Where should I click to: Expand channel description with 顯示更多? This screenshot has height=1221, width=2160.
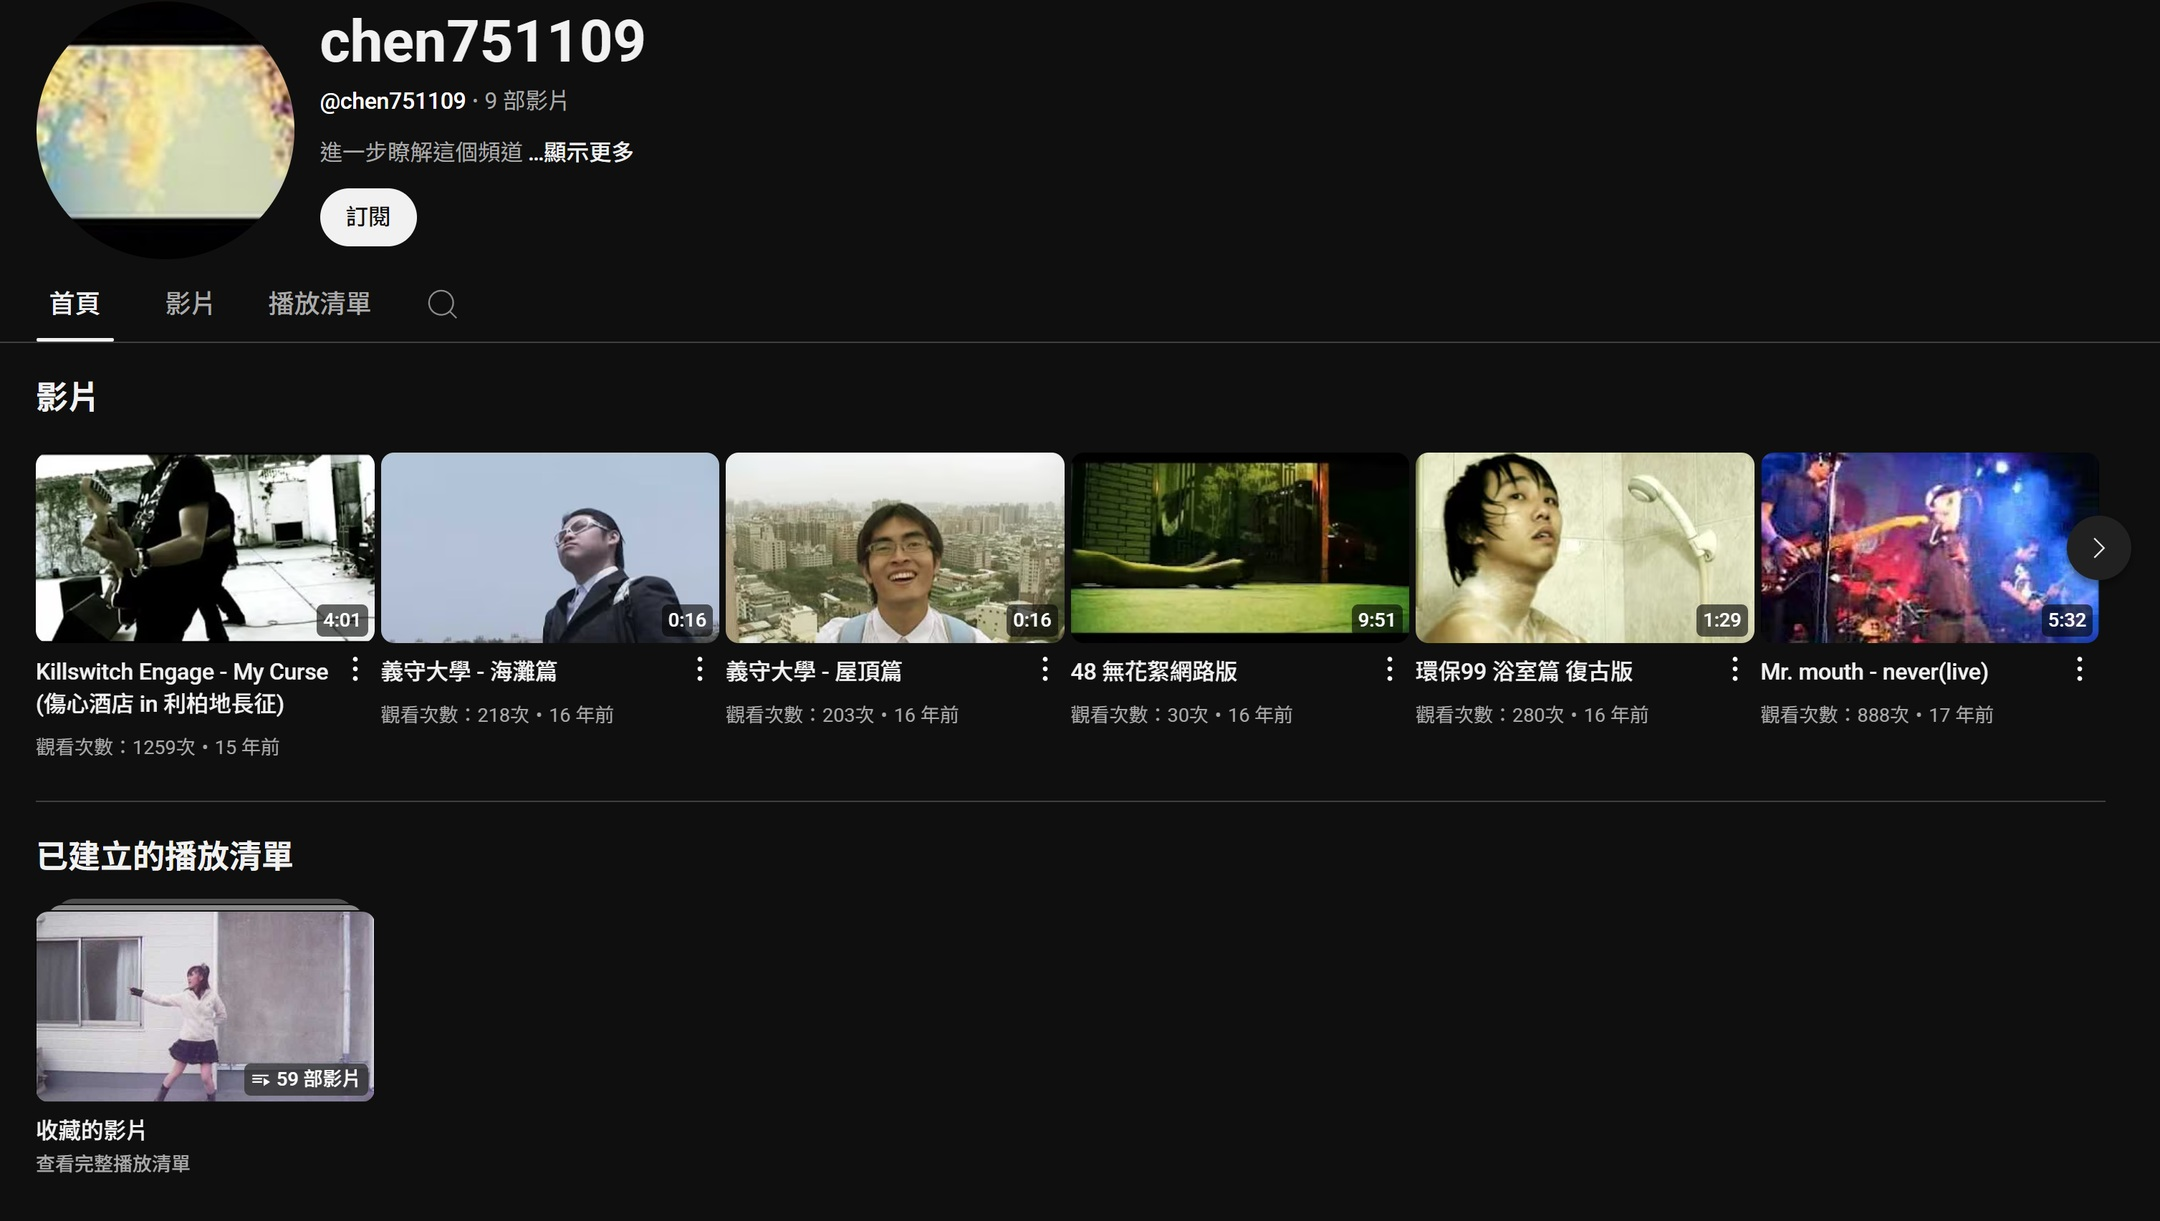click(581, 152)
